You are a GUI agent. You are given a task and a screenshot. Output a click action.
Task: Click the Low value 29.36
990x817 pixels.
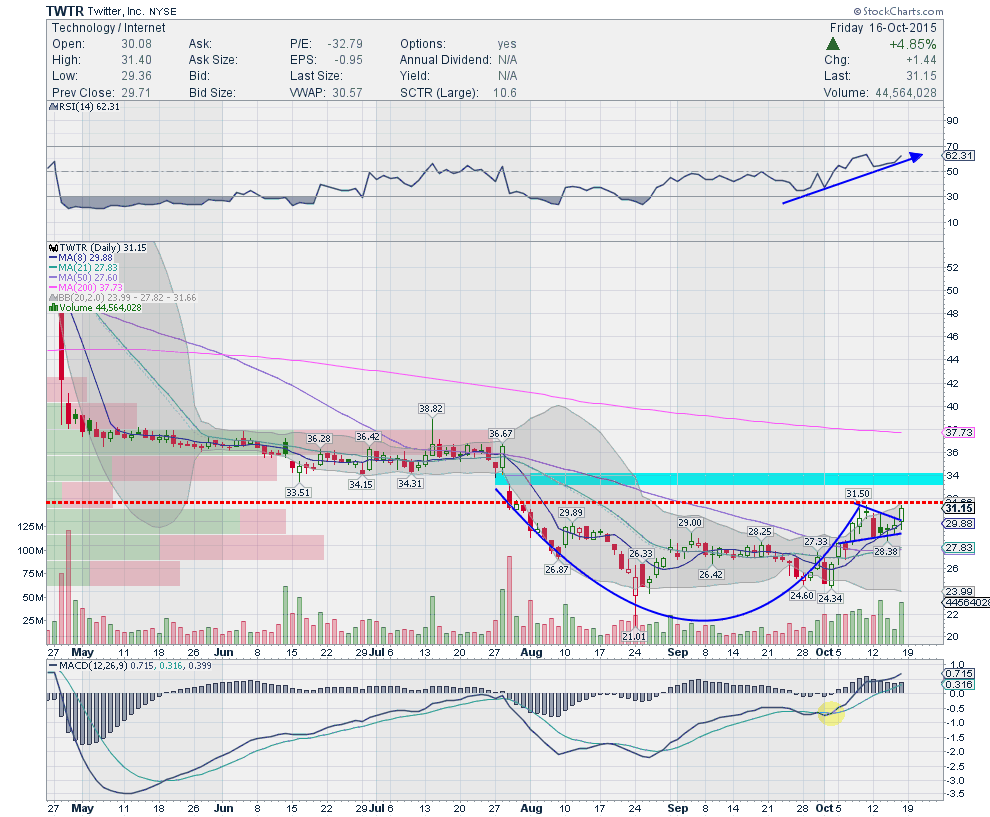pyautogui.click(x=136, y=76)
